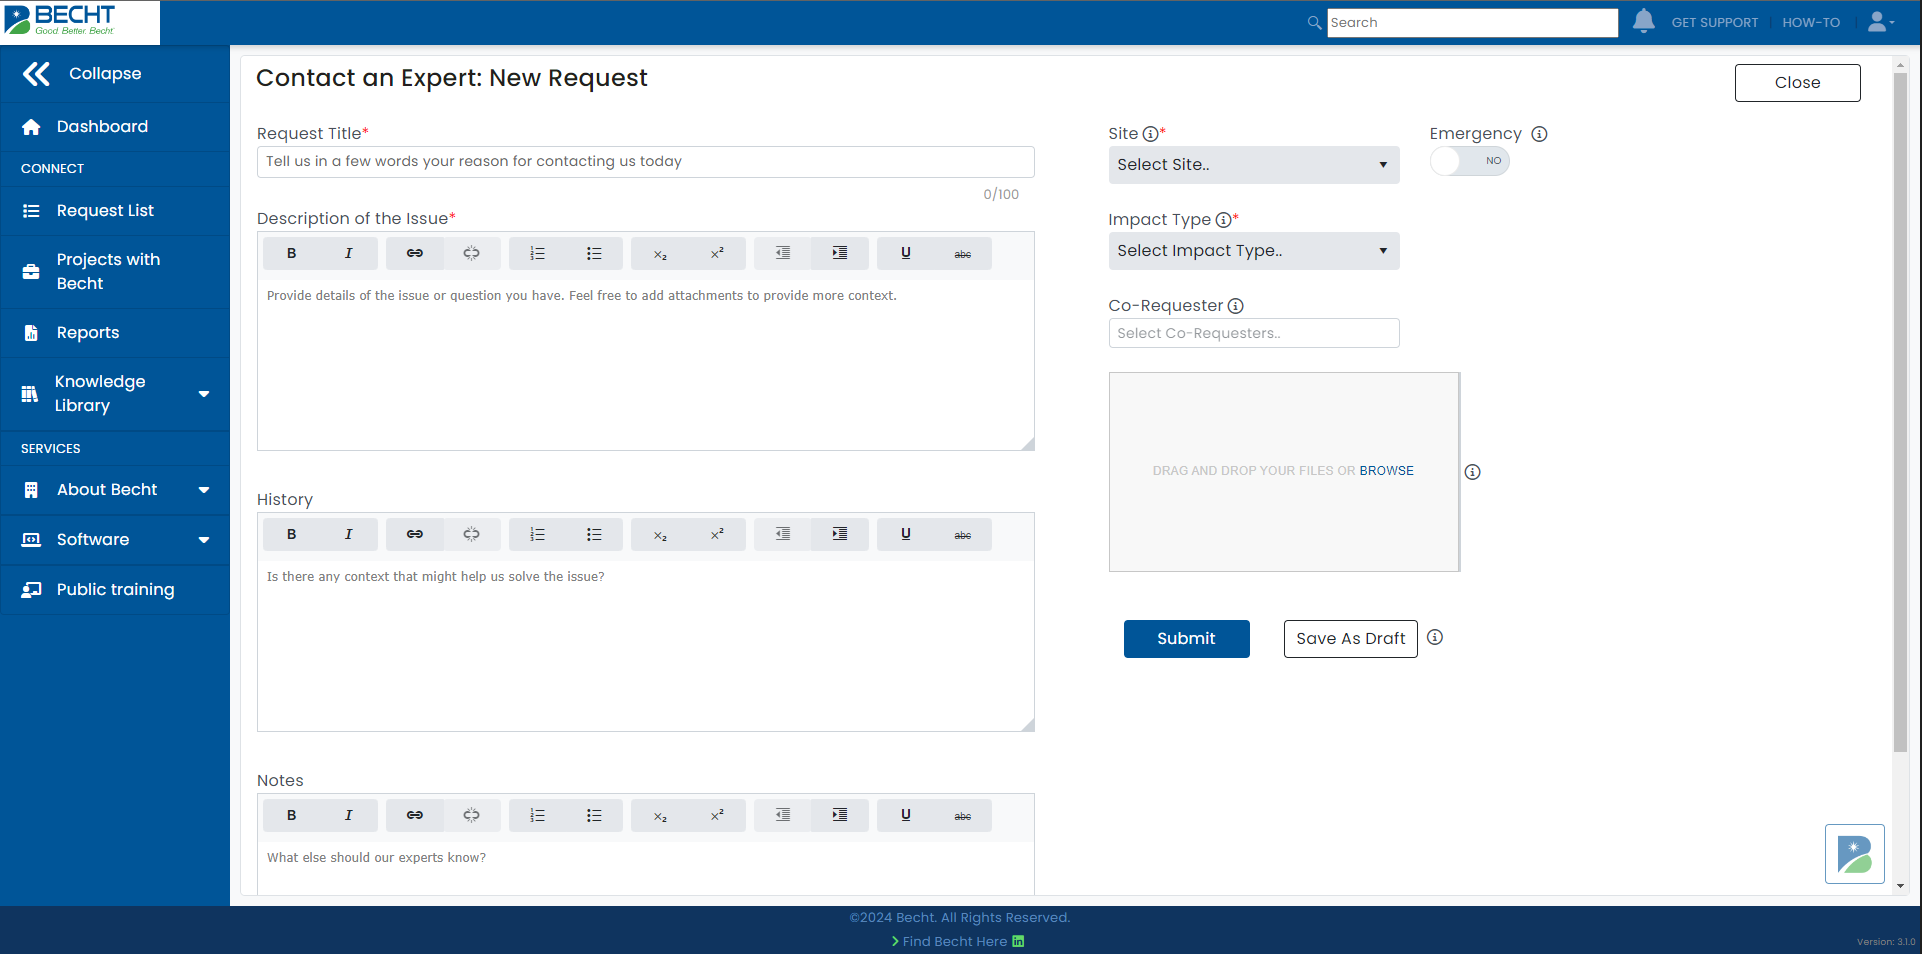
Task: Click superscript icon in History toolbar
Action: [717, 535]
